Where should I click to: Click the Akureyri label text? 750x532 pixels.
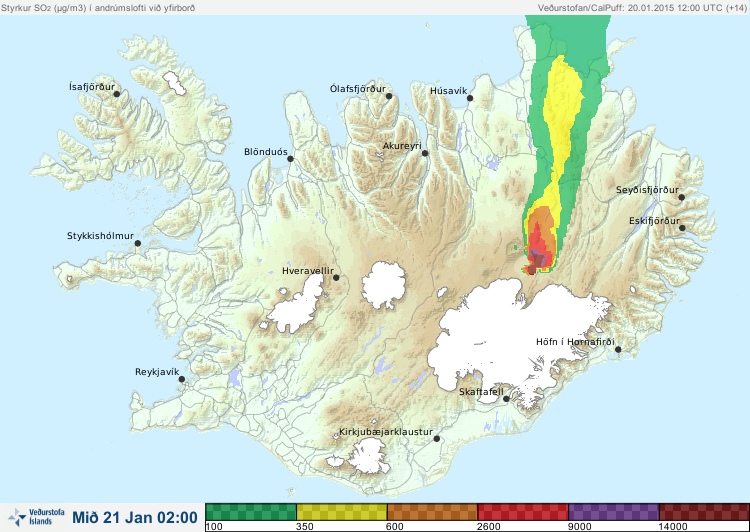(x=402, y=146)
